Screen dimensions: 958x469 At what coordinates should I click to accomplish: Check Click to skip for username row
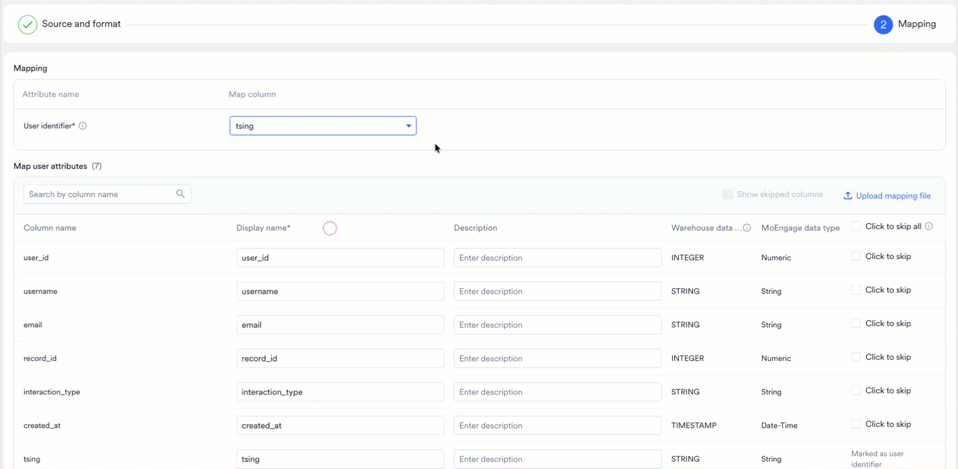(x=856, y=290)
